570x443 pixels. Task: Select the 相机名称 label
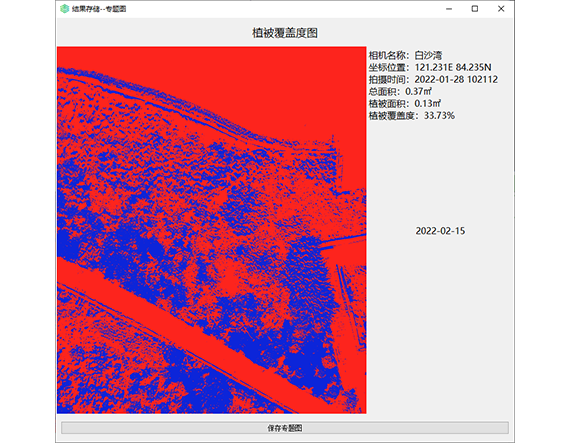coord(387,55)
